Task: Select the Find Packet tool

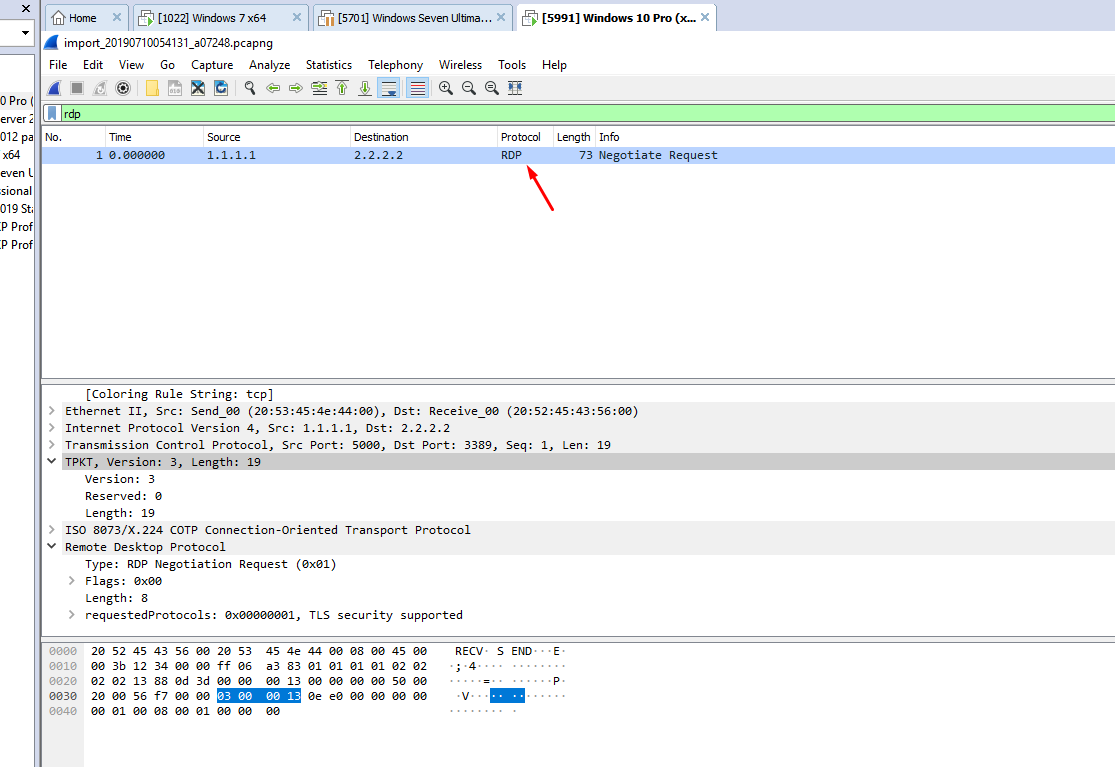Action: [249, 88]
